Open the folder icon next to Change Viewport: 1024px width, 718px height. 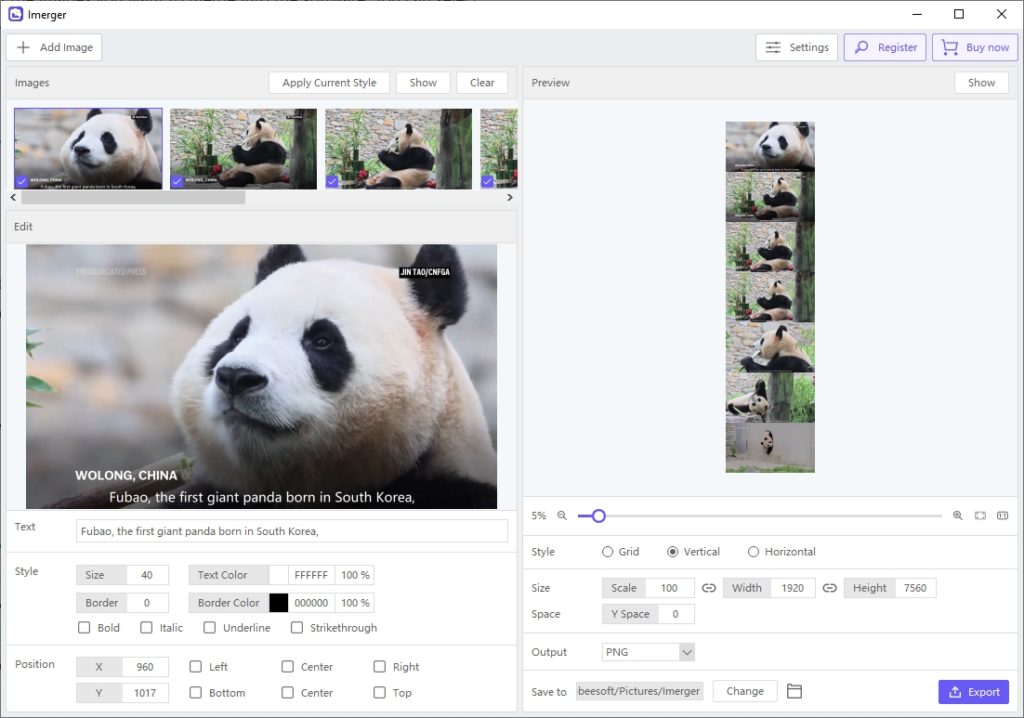tap(795, 691)
